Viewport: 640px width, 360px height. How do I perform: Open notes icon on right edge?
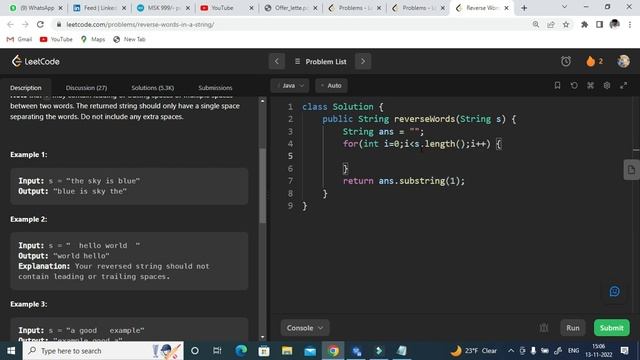click(631, 169)
